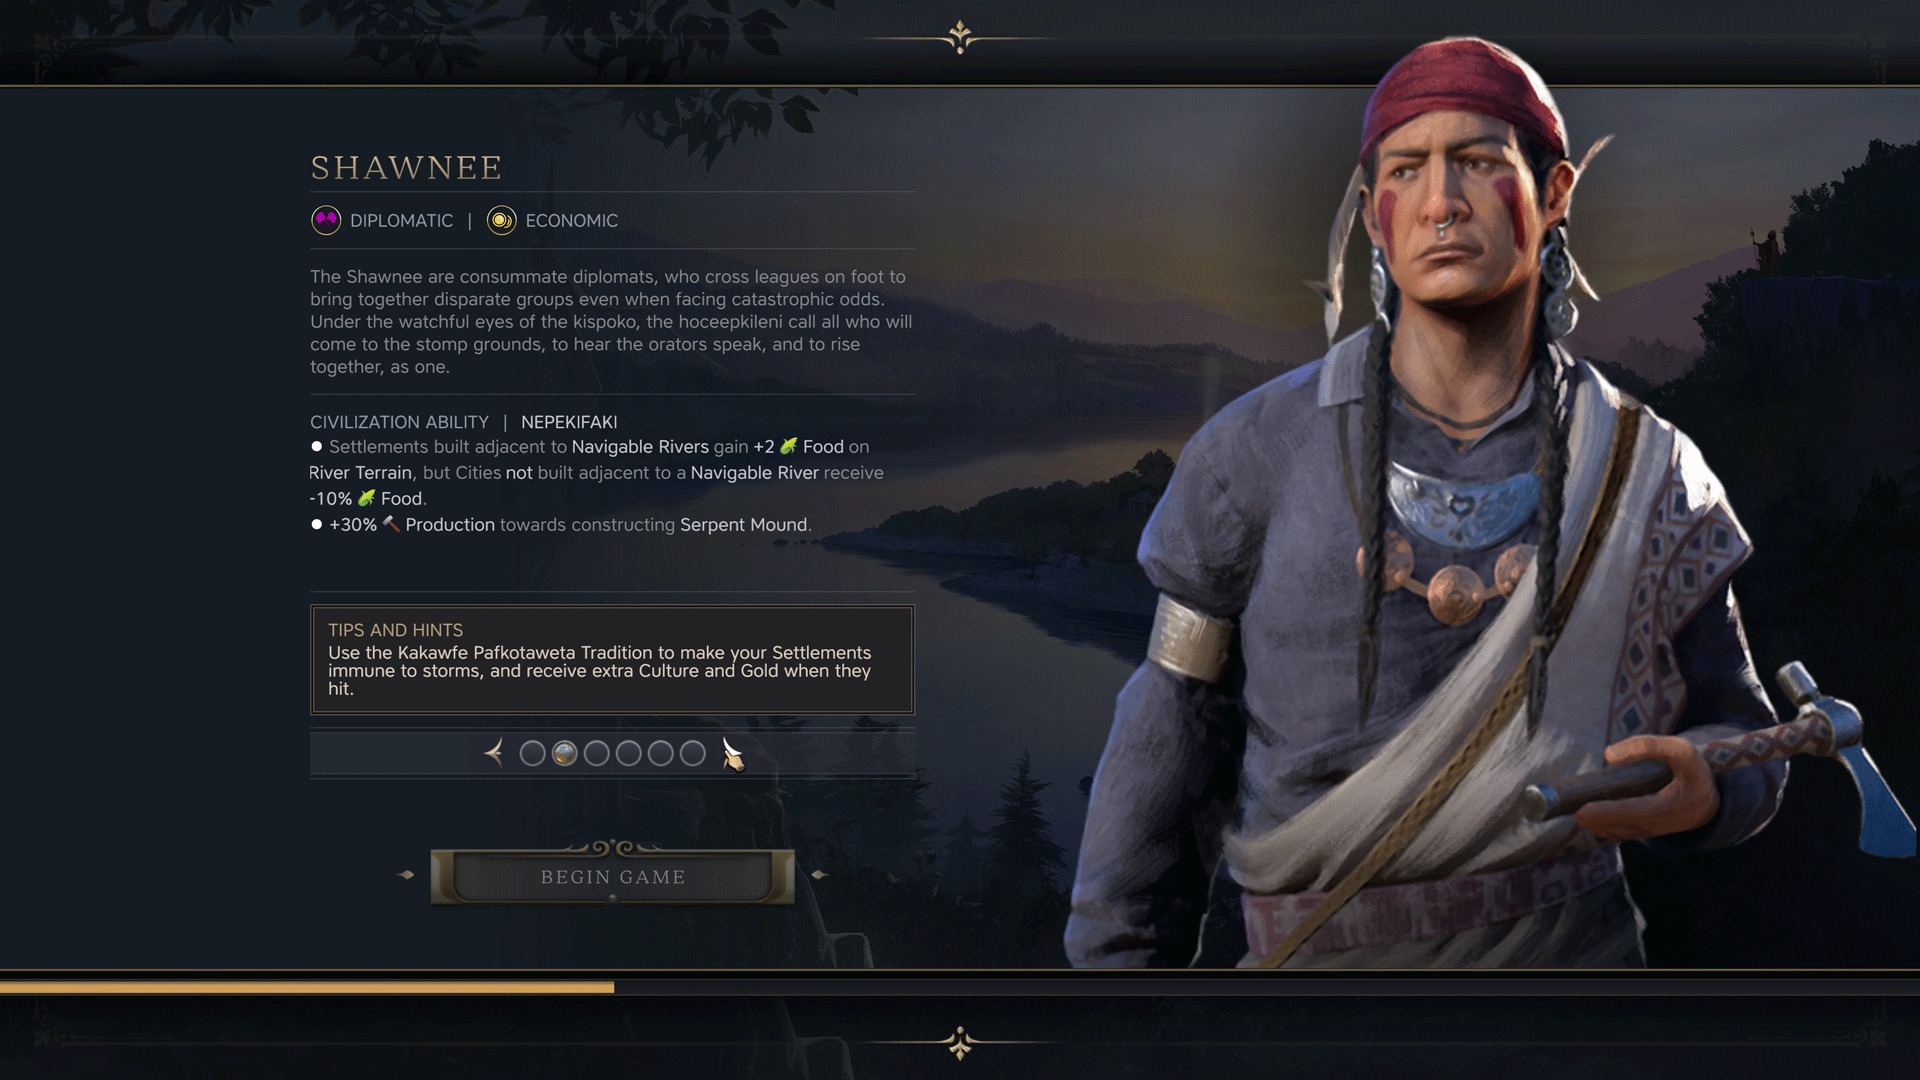Click the Serpent Mound link text
Image resolution: width=1920 pixels, height=1080 pixels.
pos(744,524)
